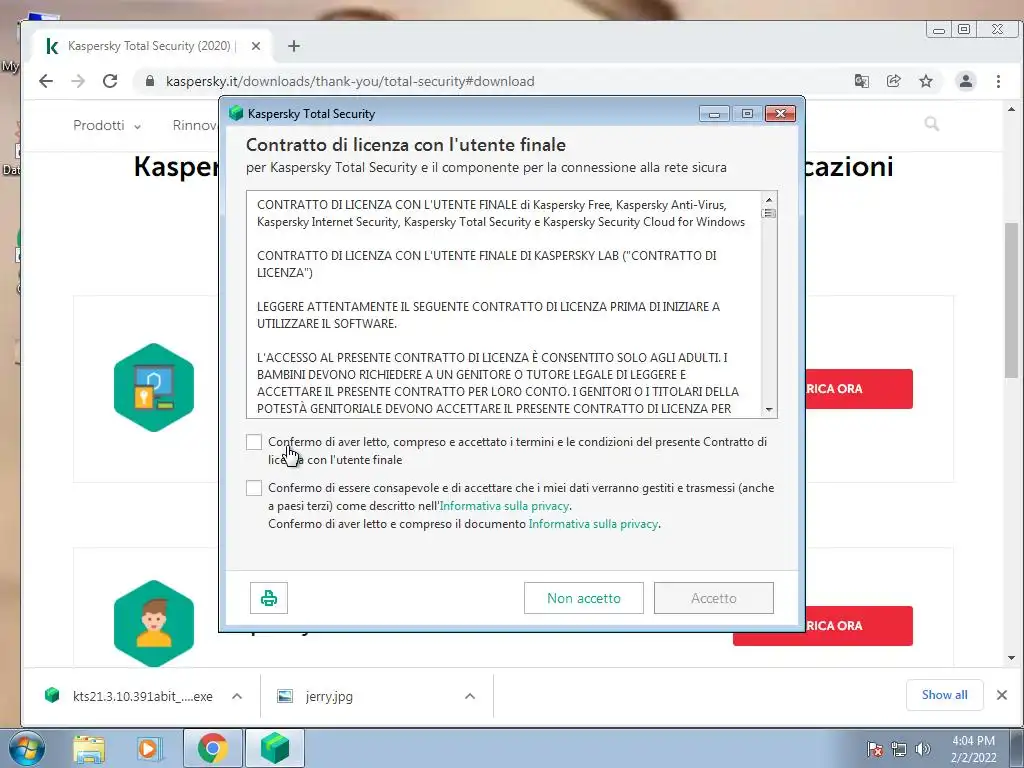1024x768 pixels.
Task: Open Windows Media Player from taskbar
Action: click(x=149, y=749)
